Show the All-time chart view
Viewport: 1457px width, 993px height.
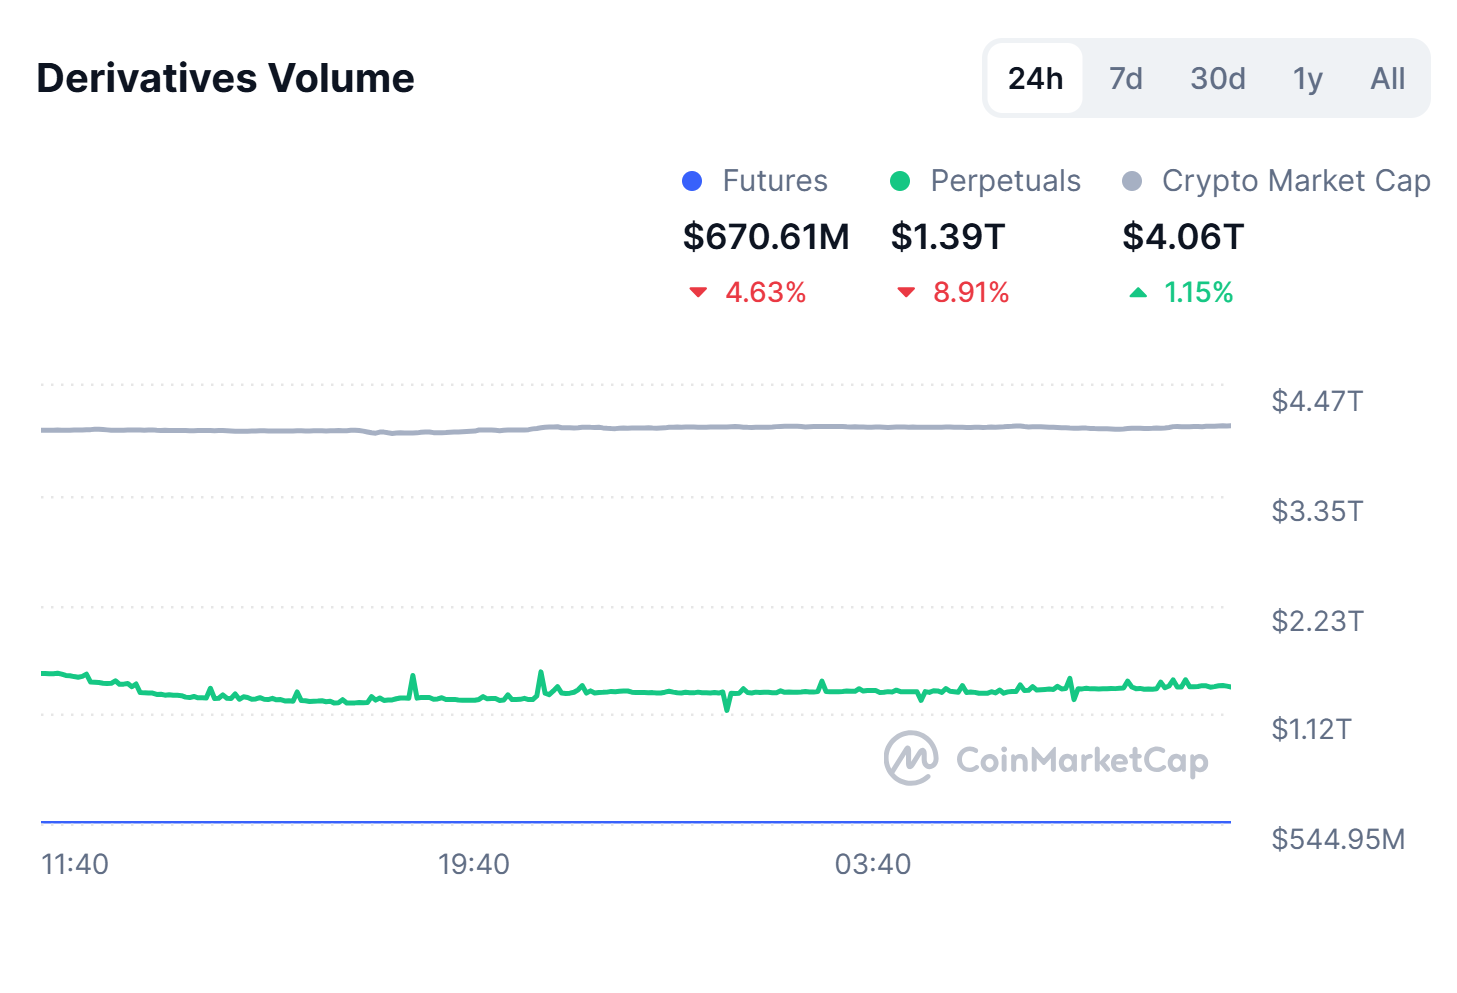pyautogui.click(x=1386, y=78)
